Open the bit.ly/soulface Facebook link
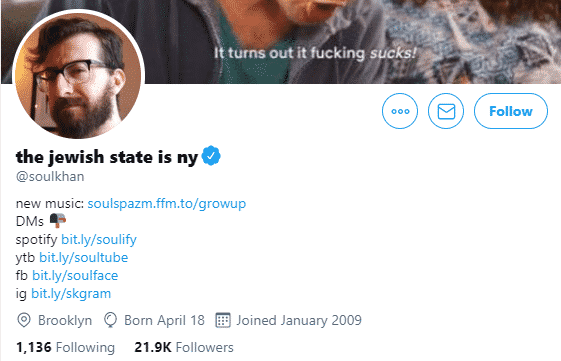This screenshot has width=561, height=361. pyautogui.click(x=75, y=275)
